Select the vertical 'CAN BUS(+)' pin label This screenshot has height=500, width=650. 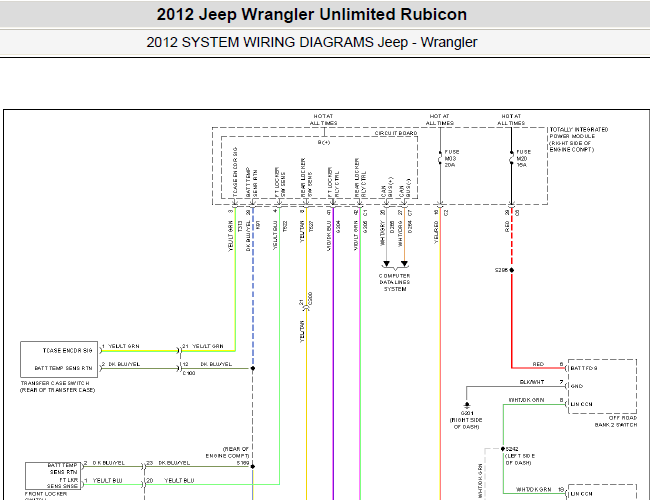click(387, 187)
